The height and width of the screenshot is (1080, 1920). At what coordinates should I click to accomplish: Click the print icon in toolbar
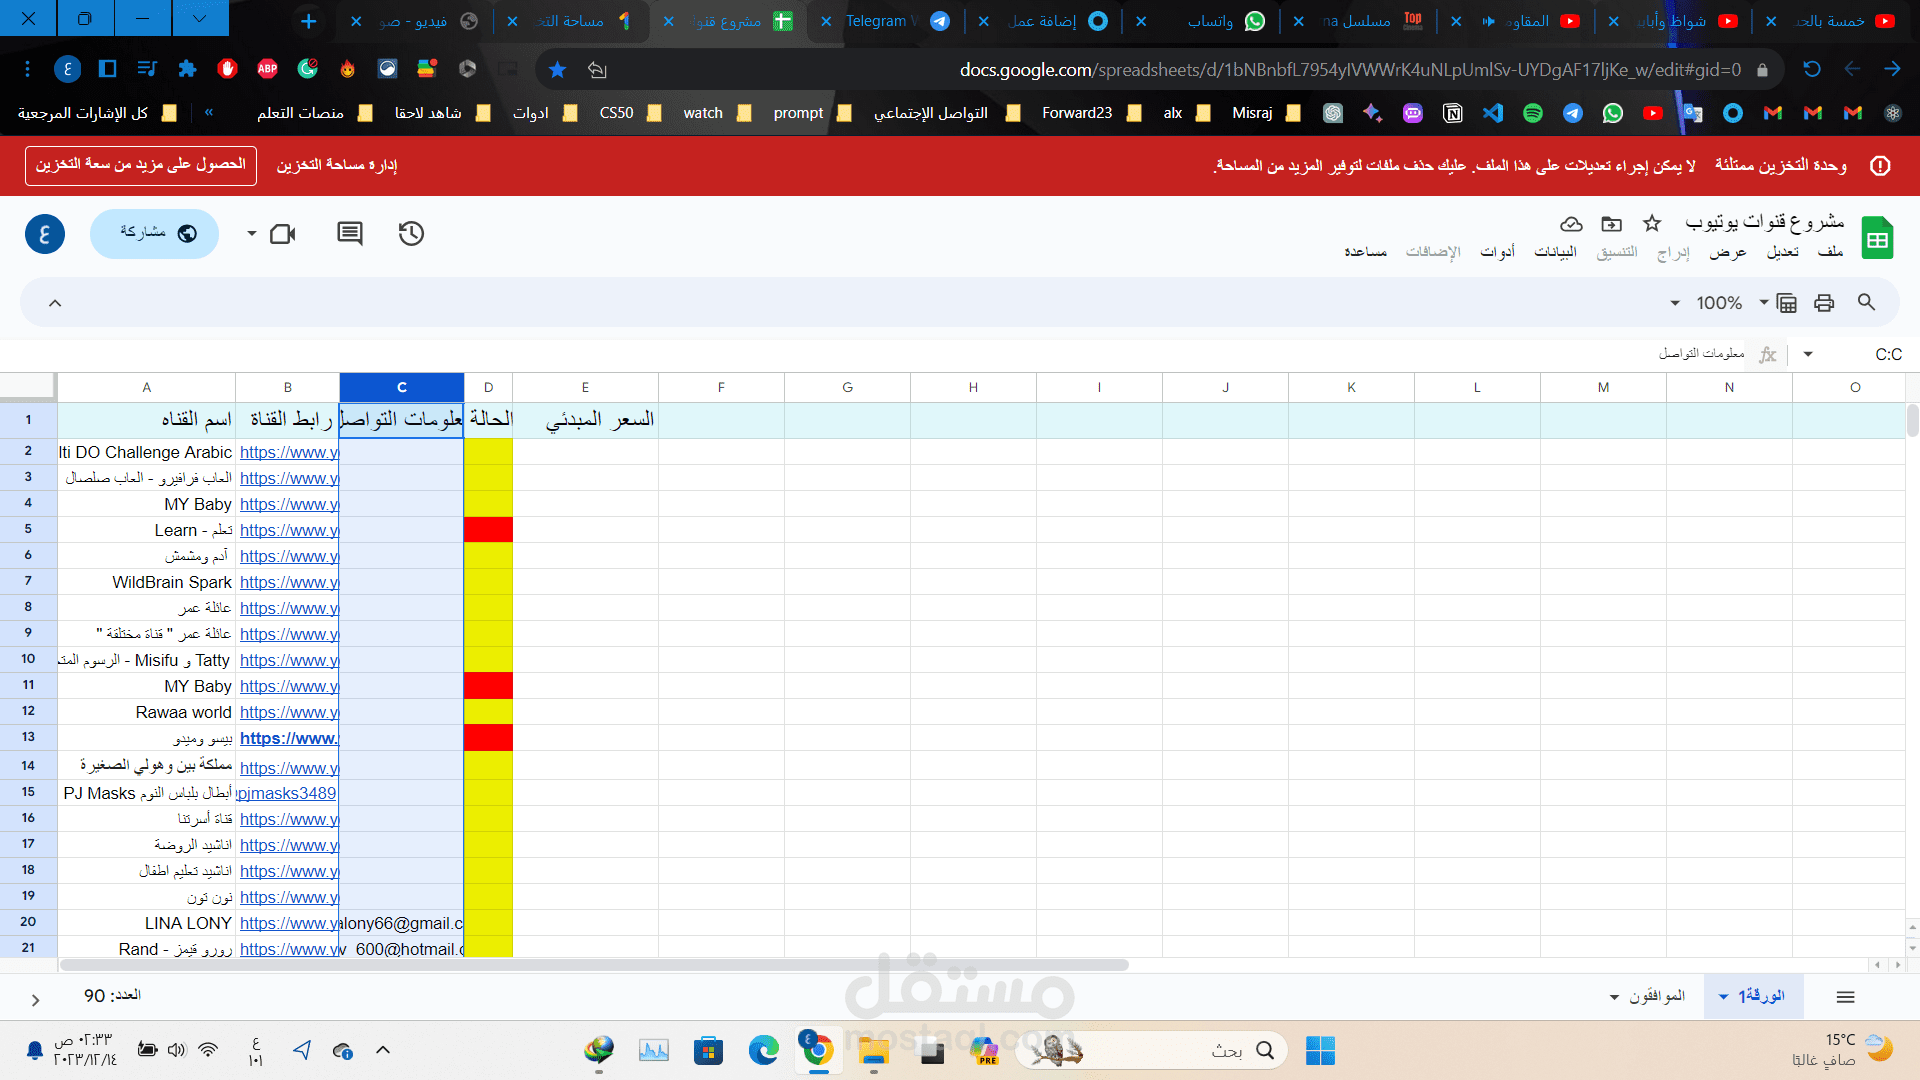tap(1824, 303)
